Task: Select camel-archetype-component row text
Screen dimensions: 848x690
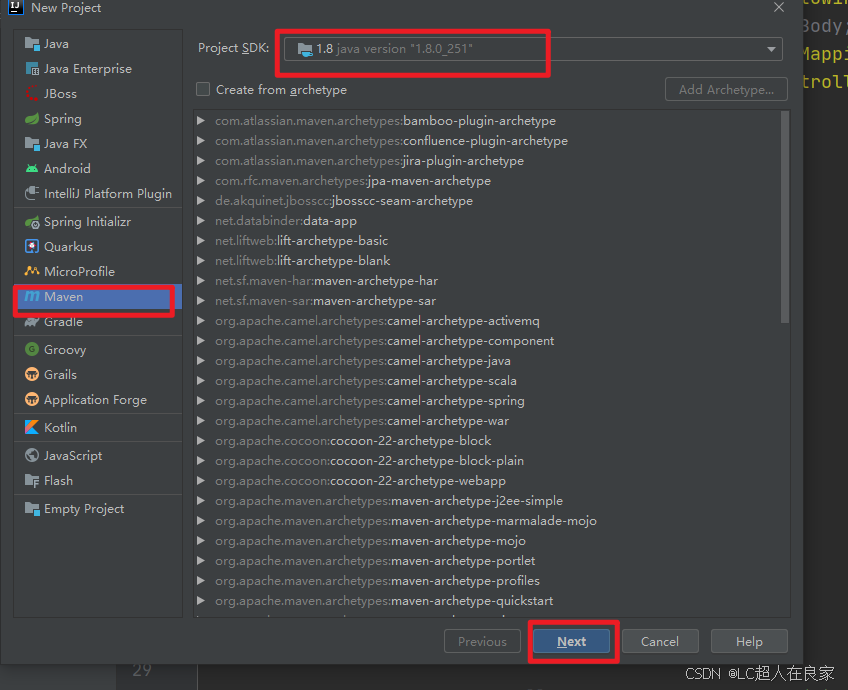Action: coord(385,341)
